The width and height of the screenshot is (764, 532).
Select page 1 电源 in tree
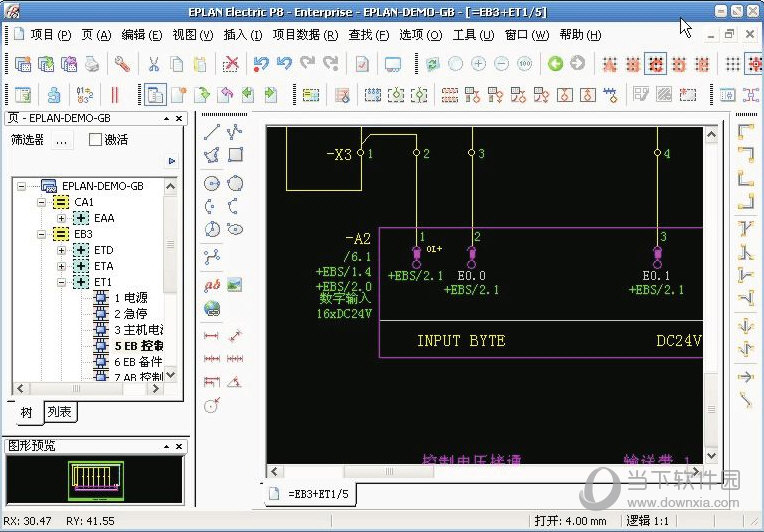(130, 298)
